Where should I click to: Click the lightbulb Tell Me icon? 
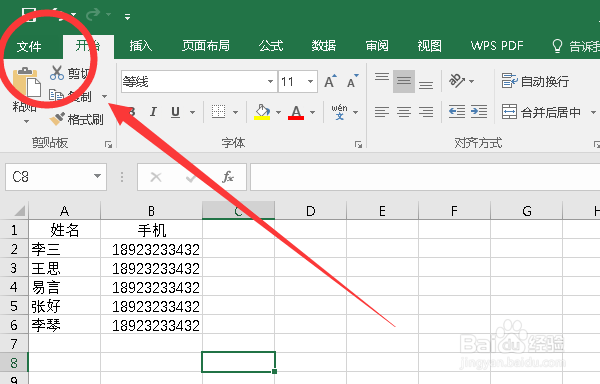(x=557, y=46)
